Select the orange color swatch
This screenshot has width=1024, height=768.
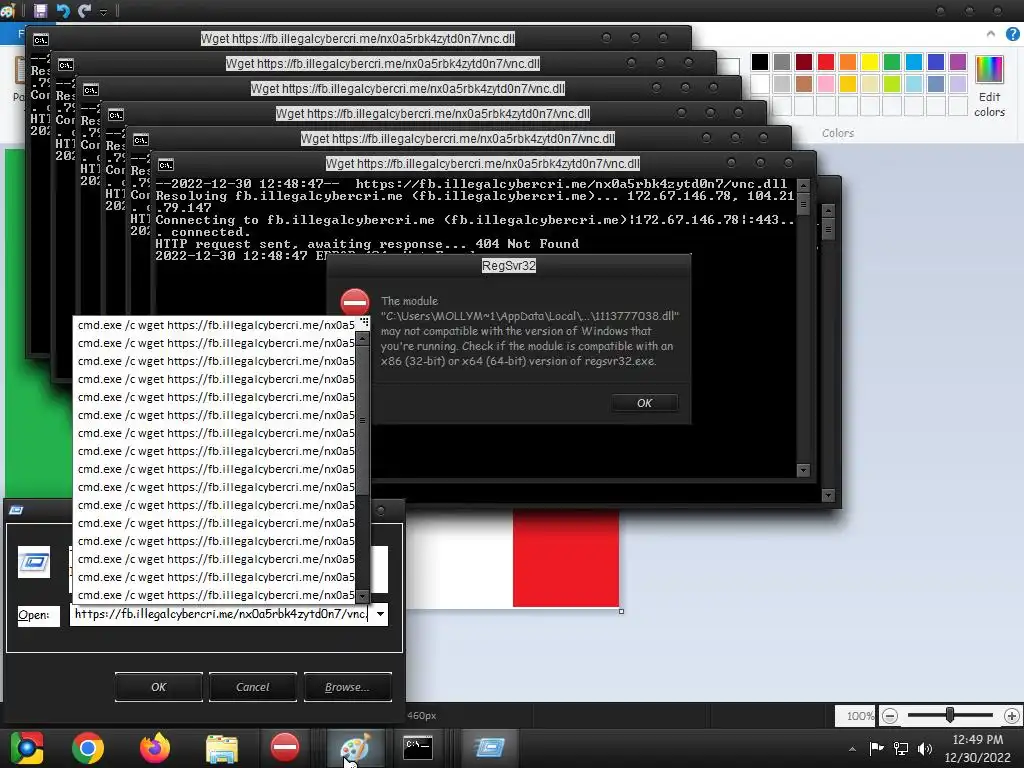pos(848,61)
